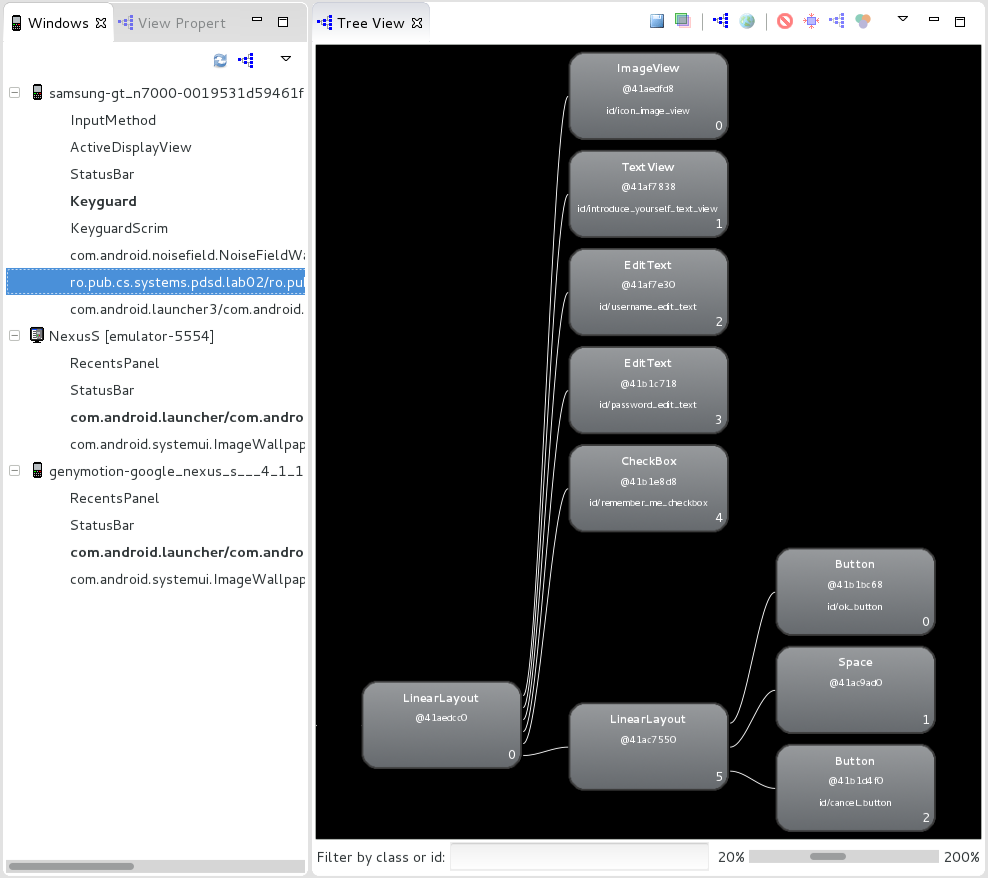Select the Space @41ac9ad0 node
The image size is (988, 878).
pos(855,690)
